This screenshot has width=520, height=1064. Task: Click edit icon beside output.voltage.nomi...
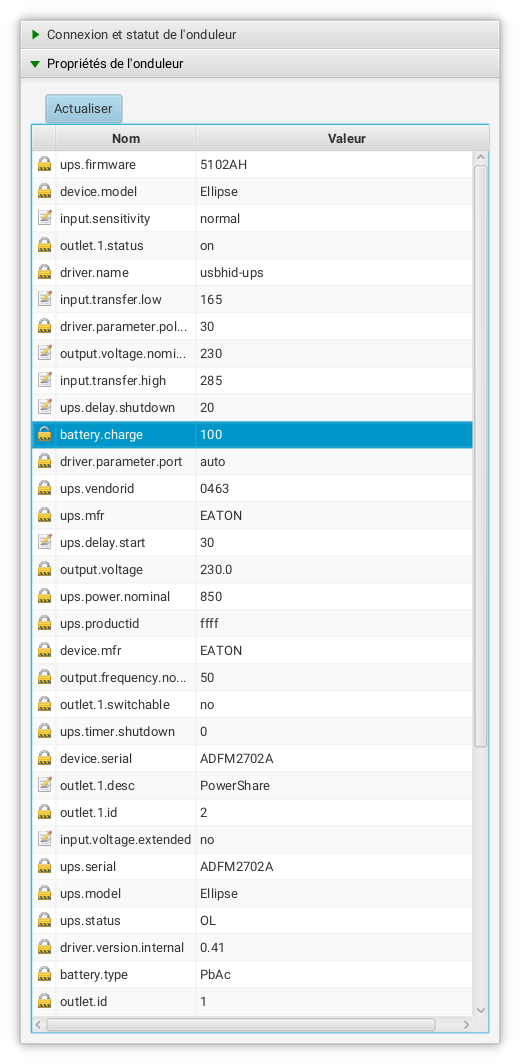45,354
